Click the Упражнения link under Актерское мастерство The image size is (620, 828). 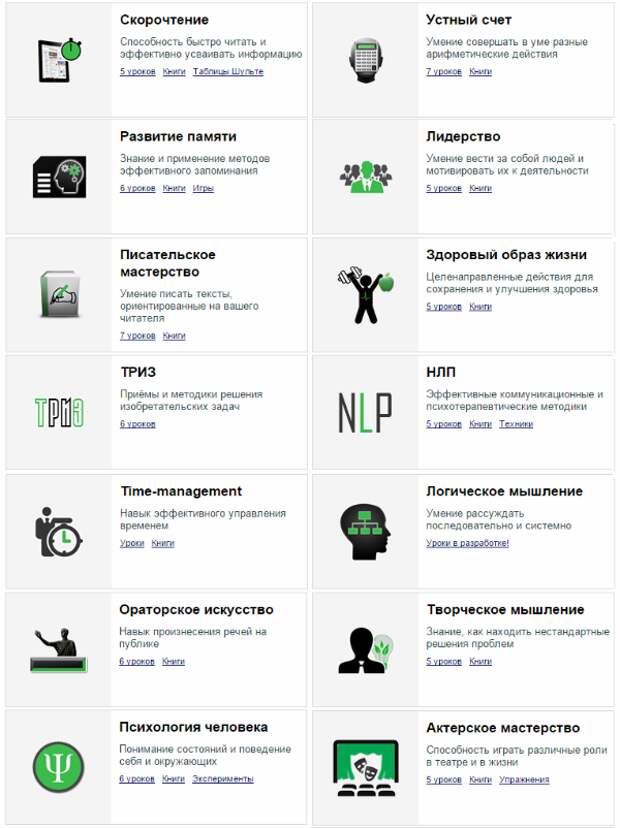coord(524,779)
